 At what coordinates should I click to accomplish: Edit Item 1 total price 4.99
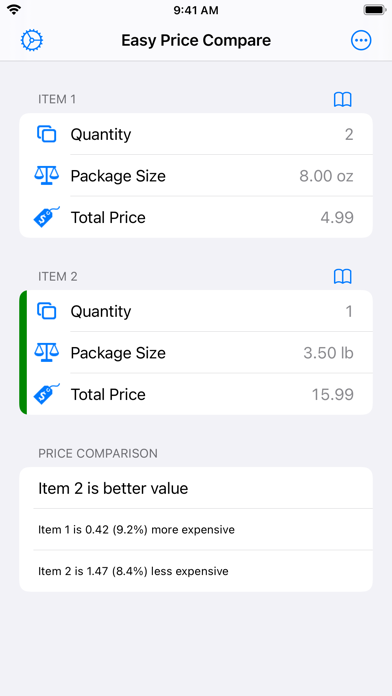[337, 218]
